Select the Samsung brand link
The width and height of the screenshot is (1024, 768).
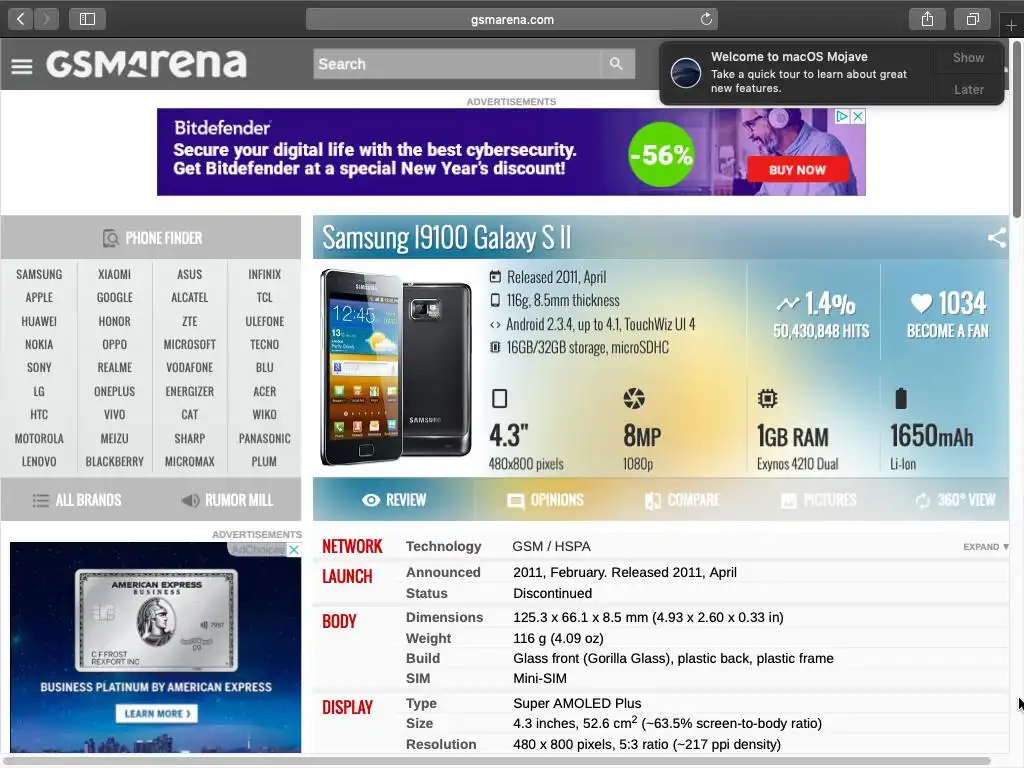point(39,274)
